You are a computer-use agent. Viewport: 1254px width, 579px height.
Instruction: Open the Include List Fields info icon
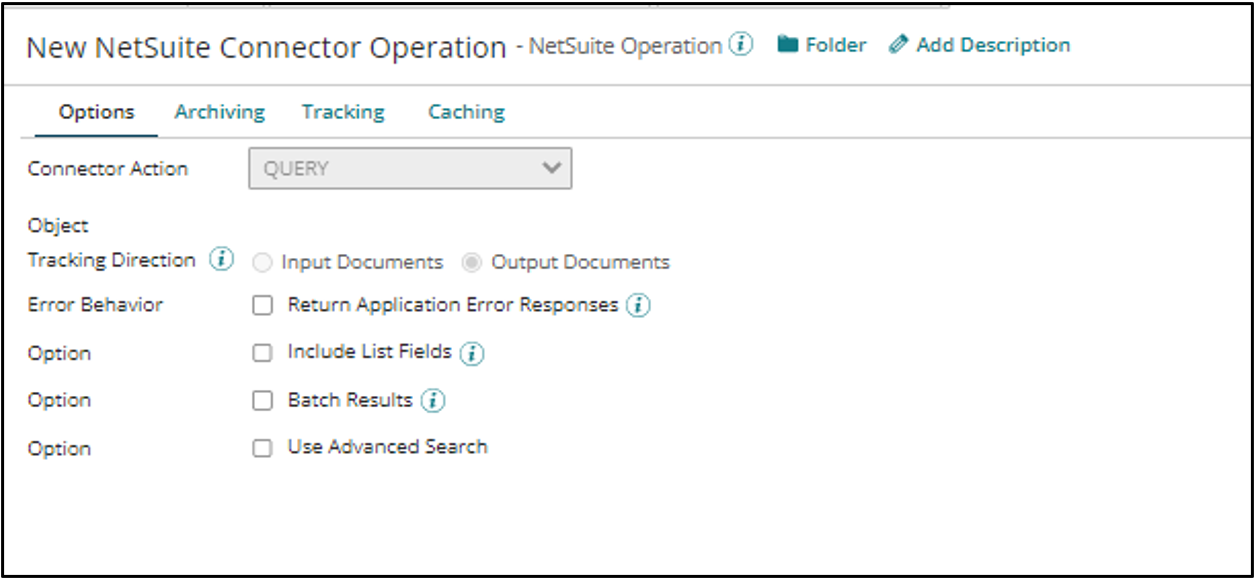[472, 353]
